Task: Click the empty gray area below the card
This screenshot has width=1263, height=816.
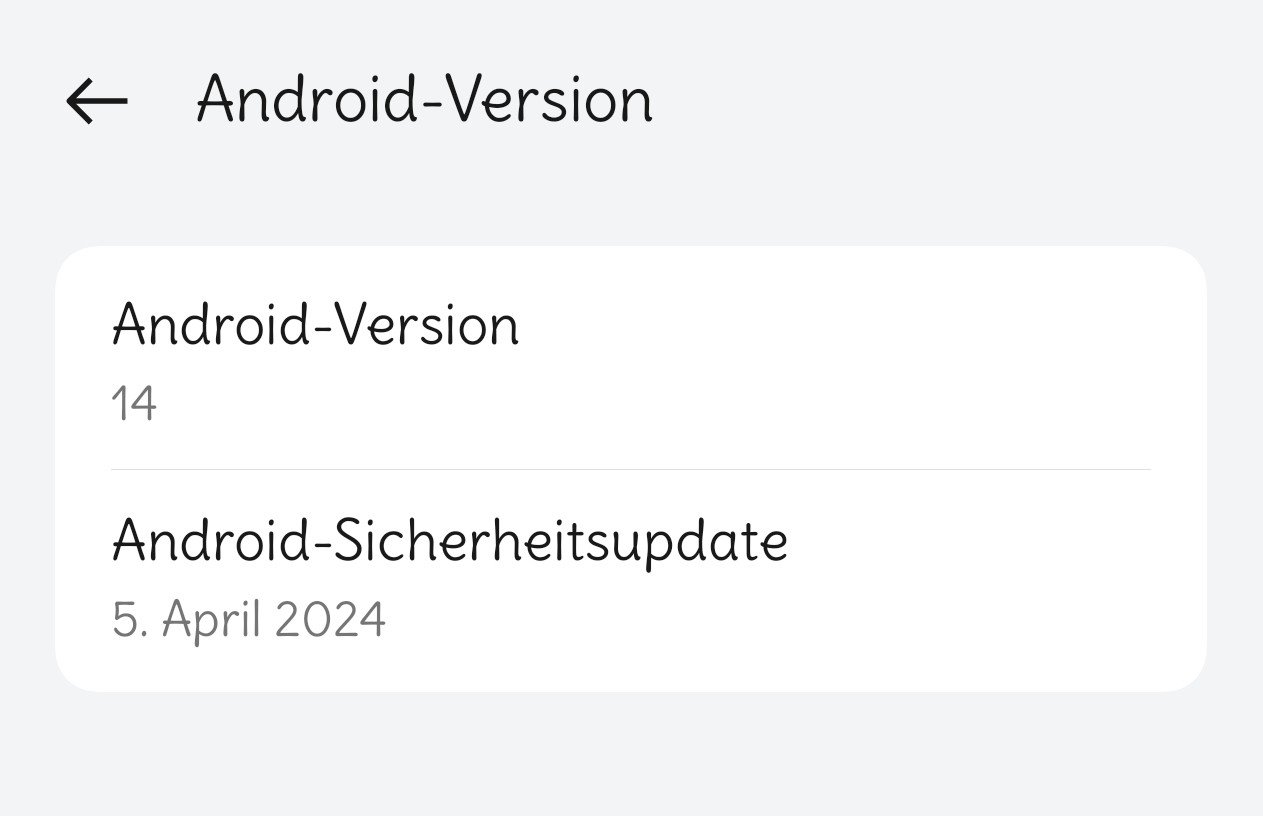Action: pos(630,755)
